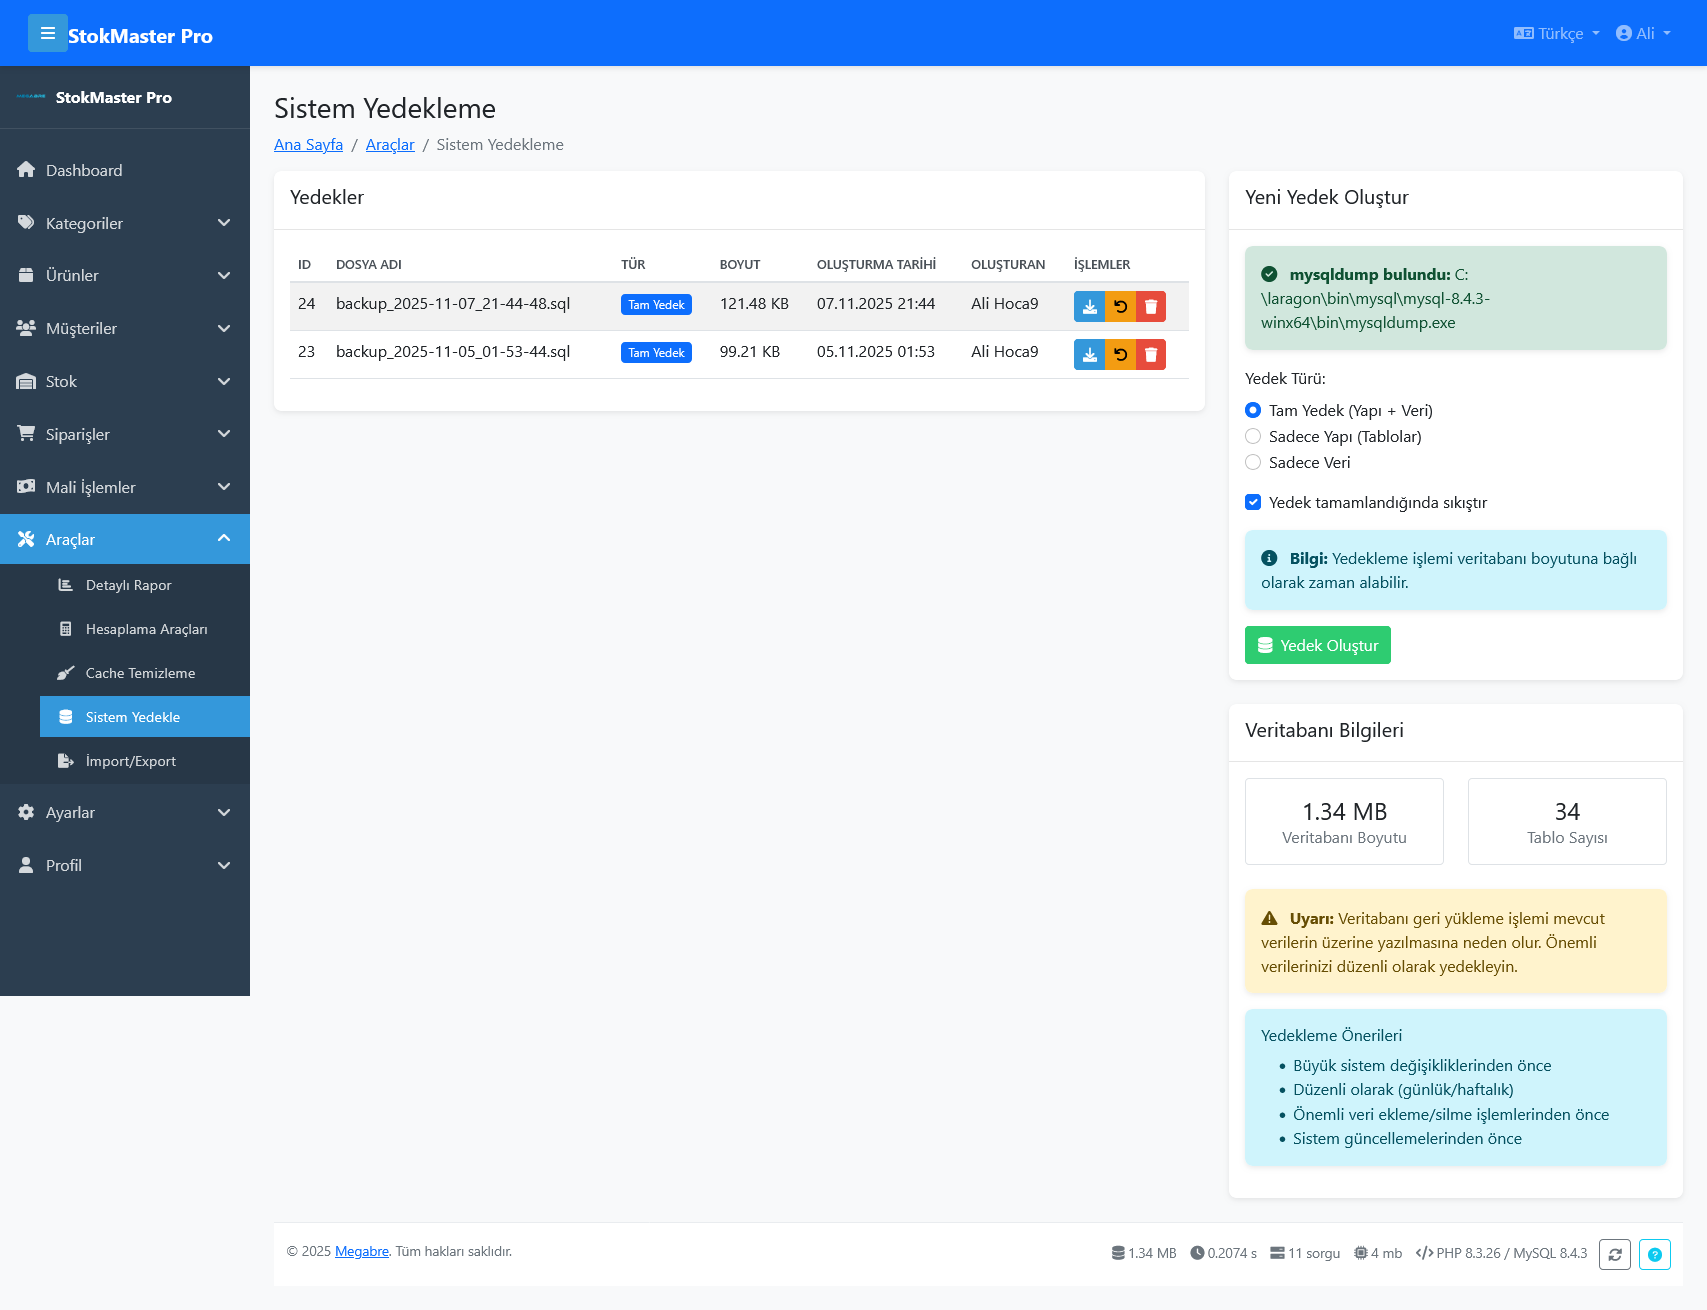Screen dimensions: 1707x1310
Task: Download the backup_2025-11-07 file
Action: [1089, 306]
